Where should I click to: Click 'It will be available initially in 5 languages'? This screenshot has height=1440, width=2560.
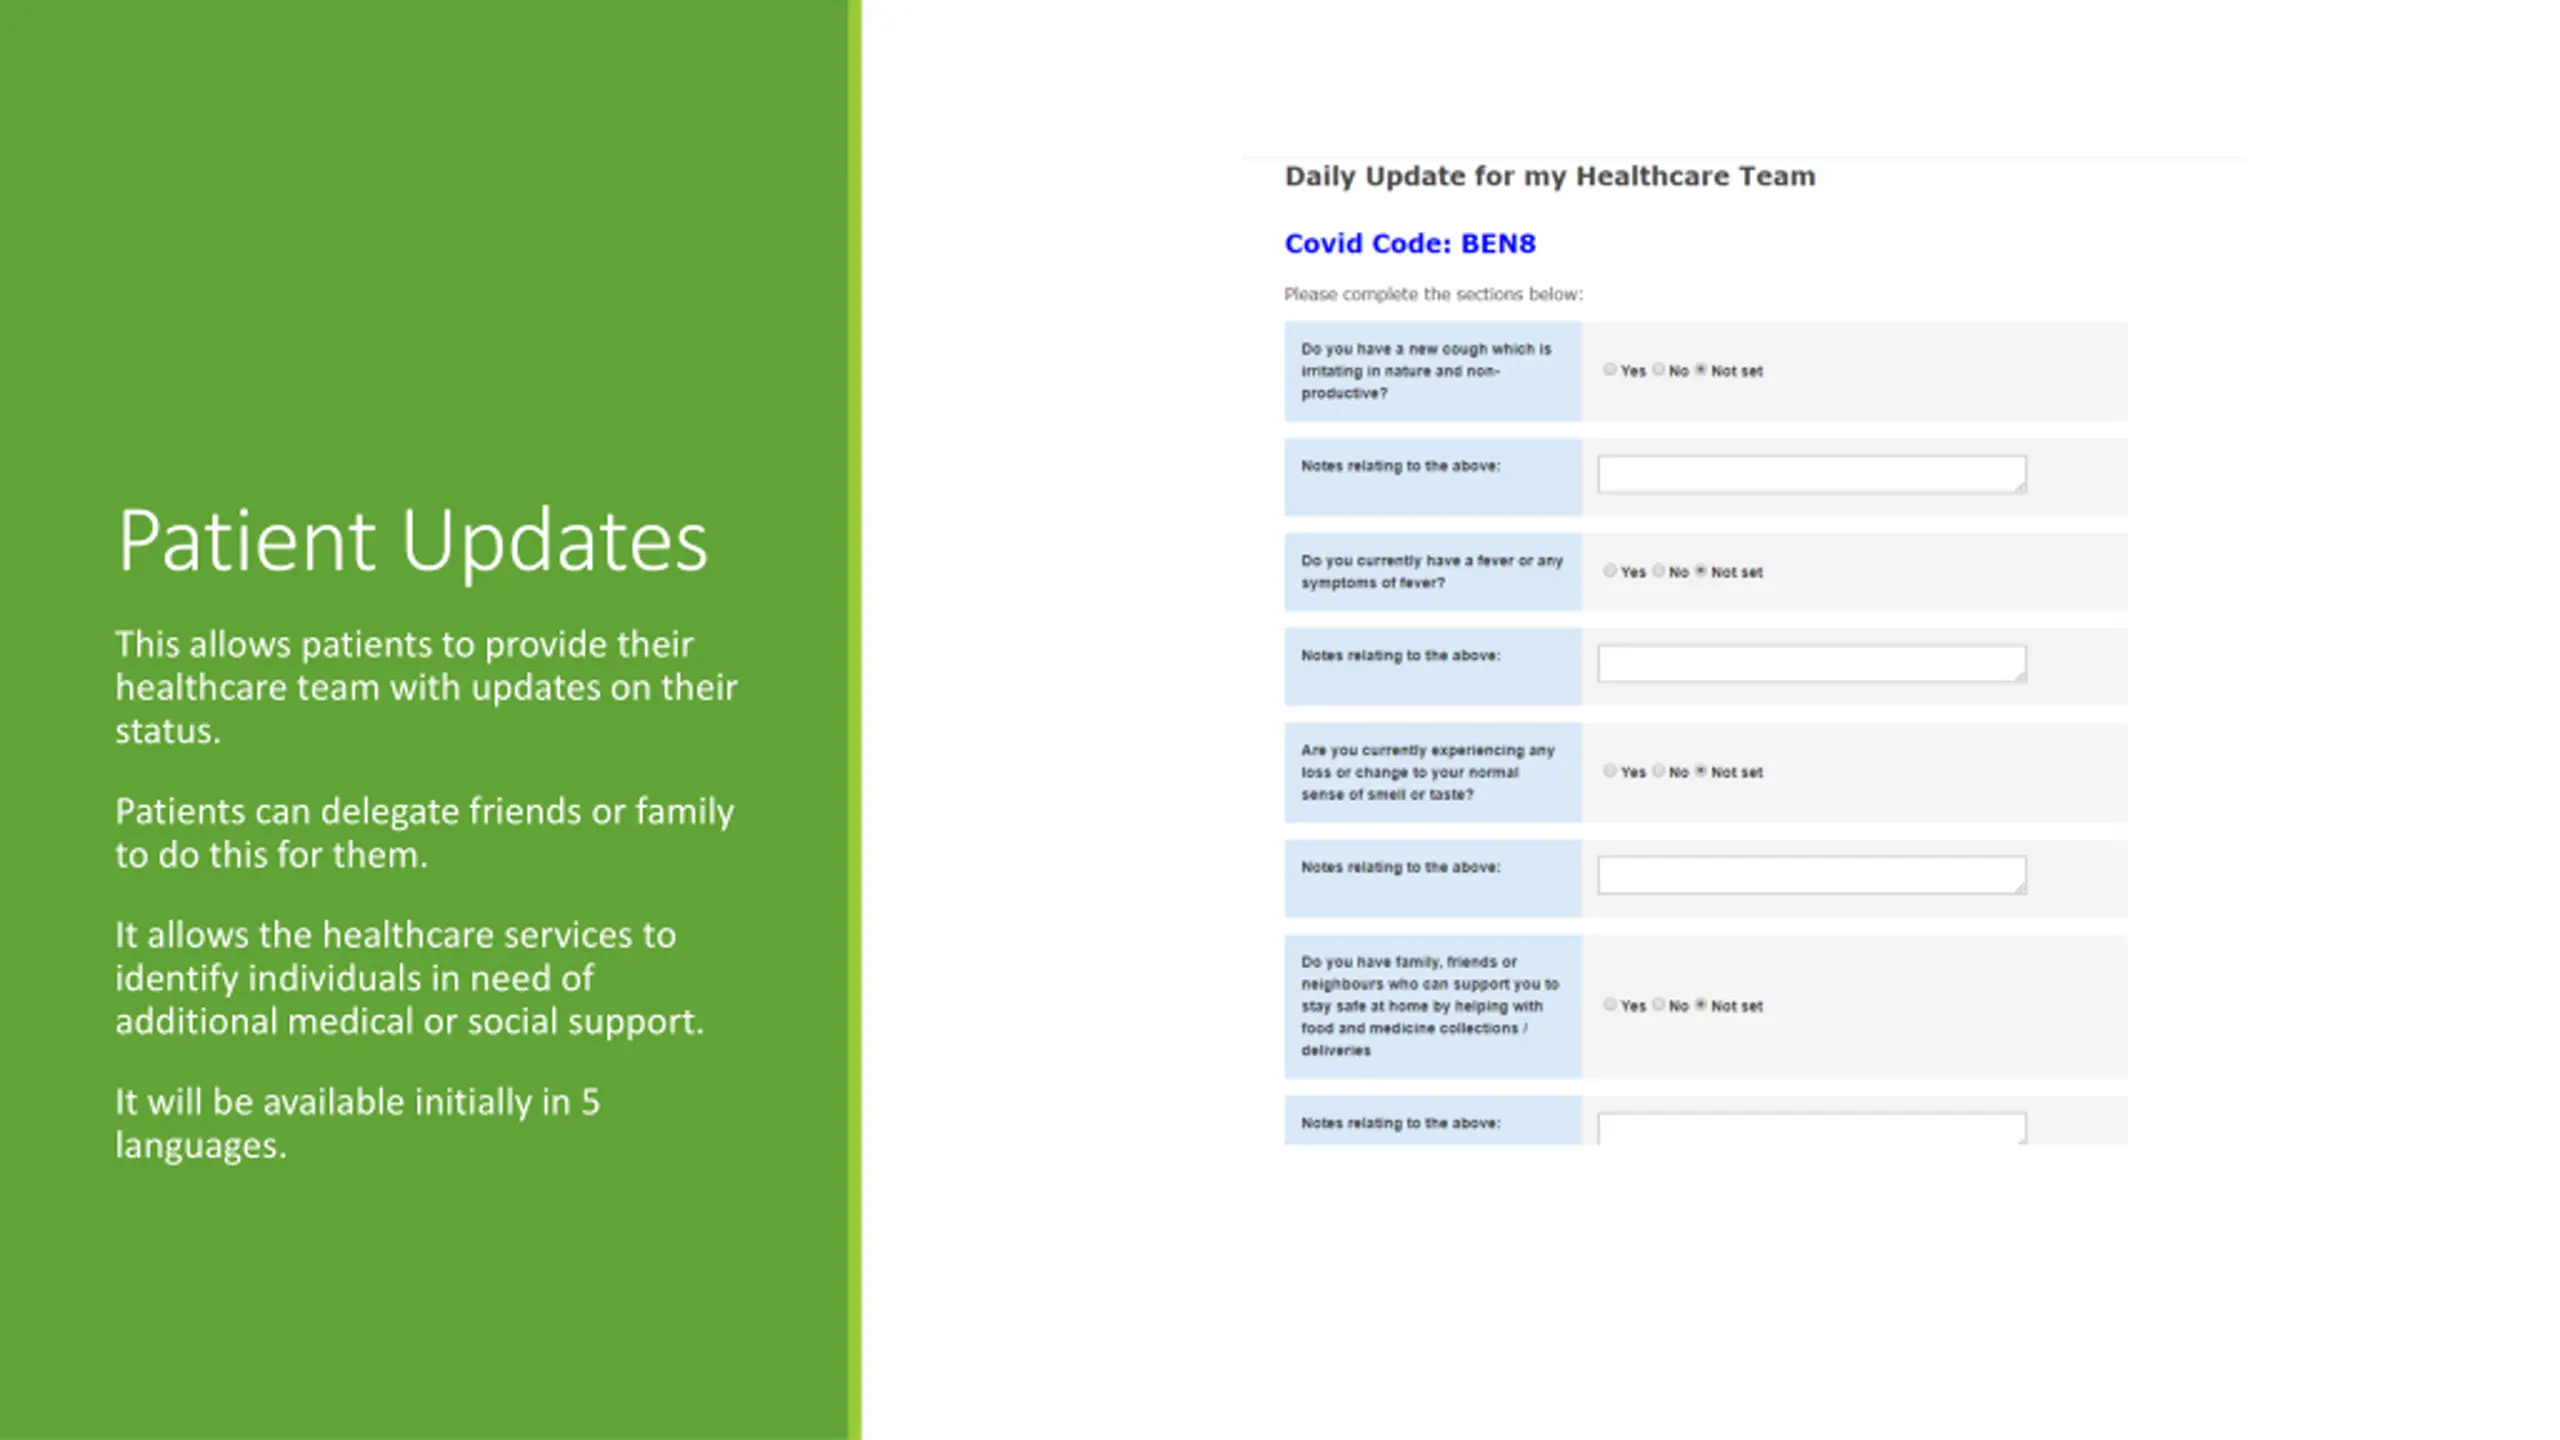pyautogui.click(x=357, y=1123)
